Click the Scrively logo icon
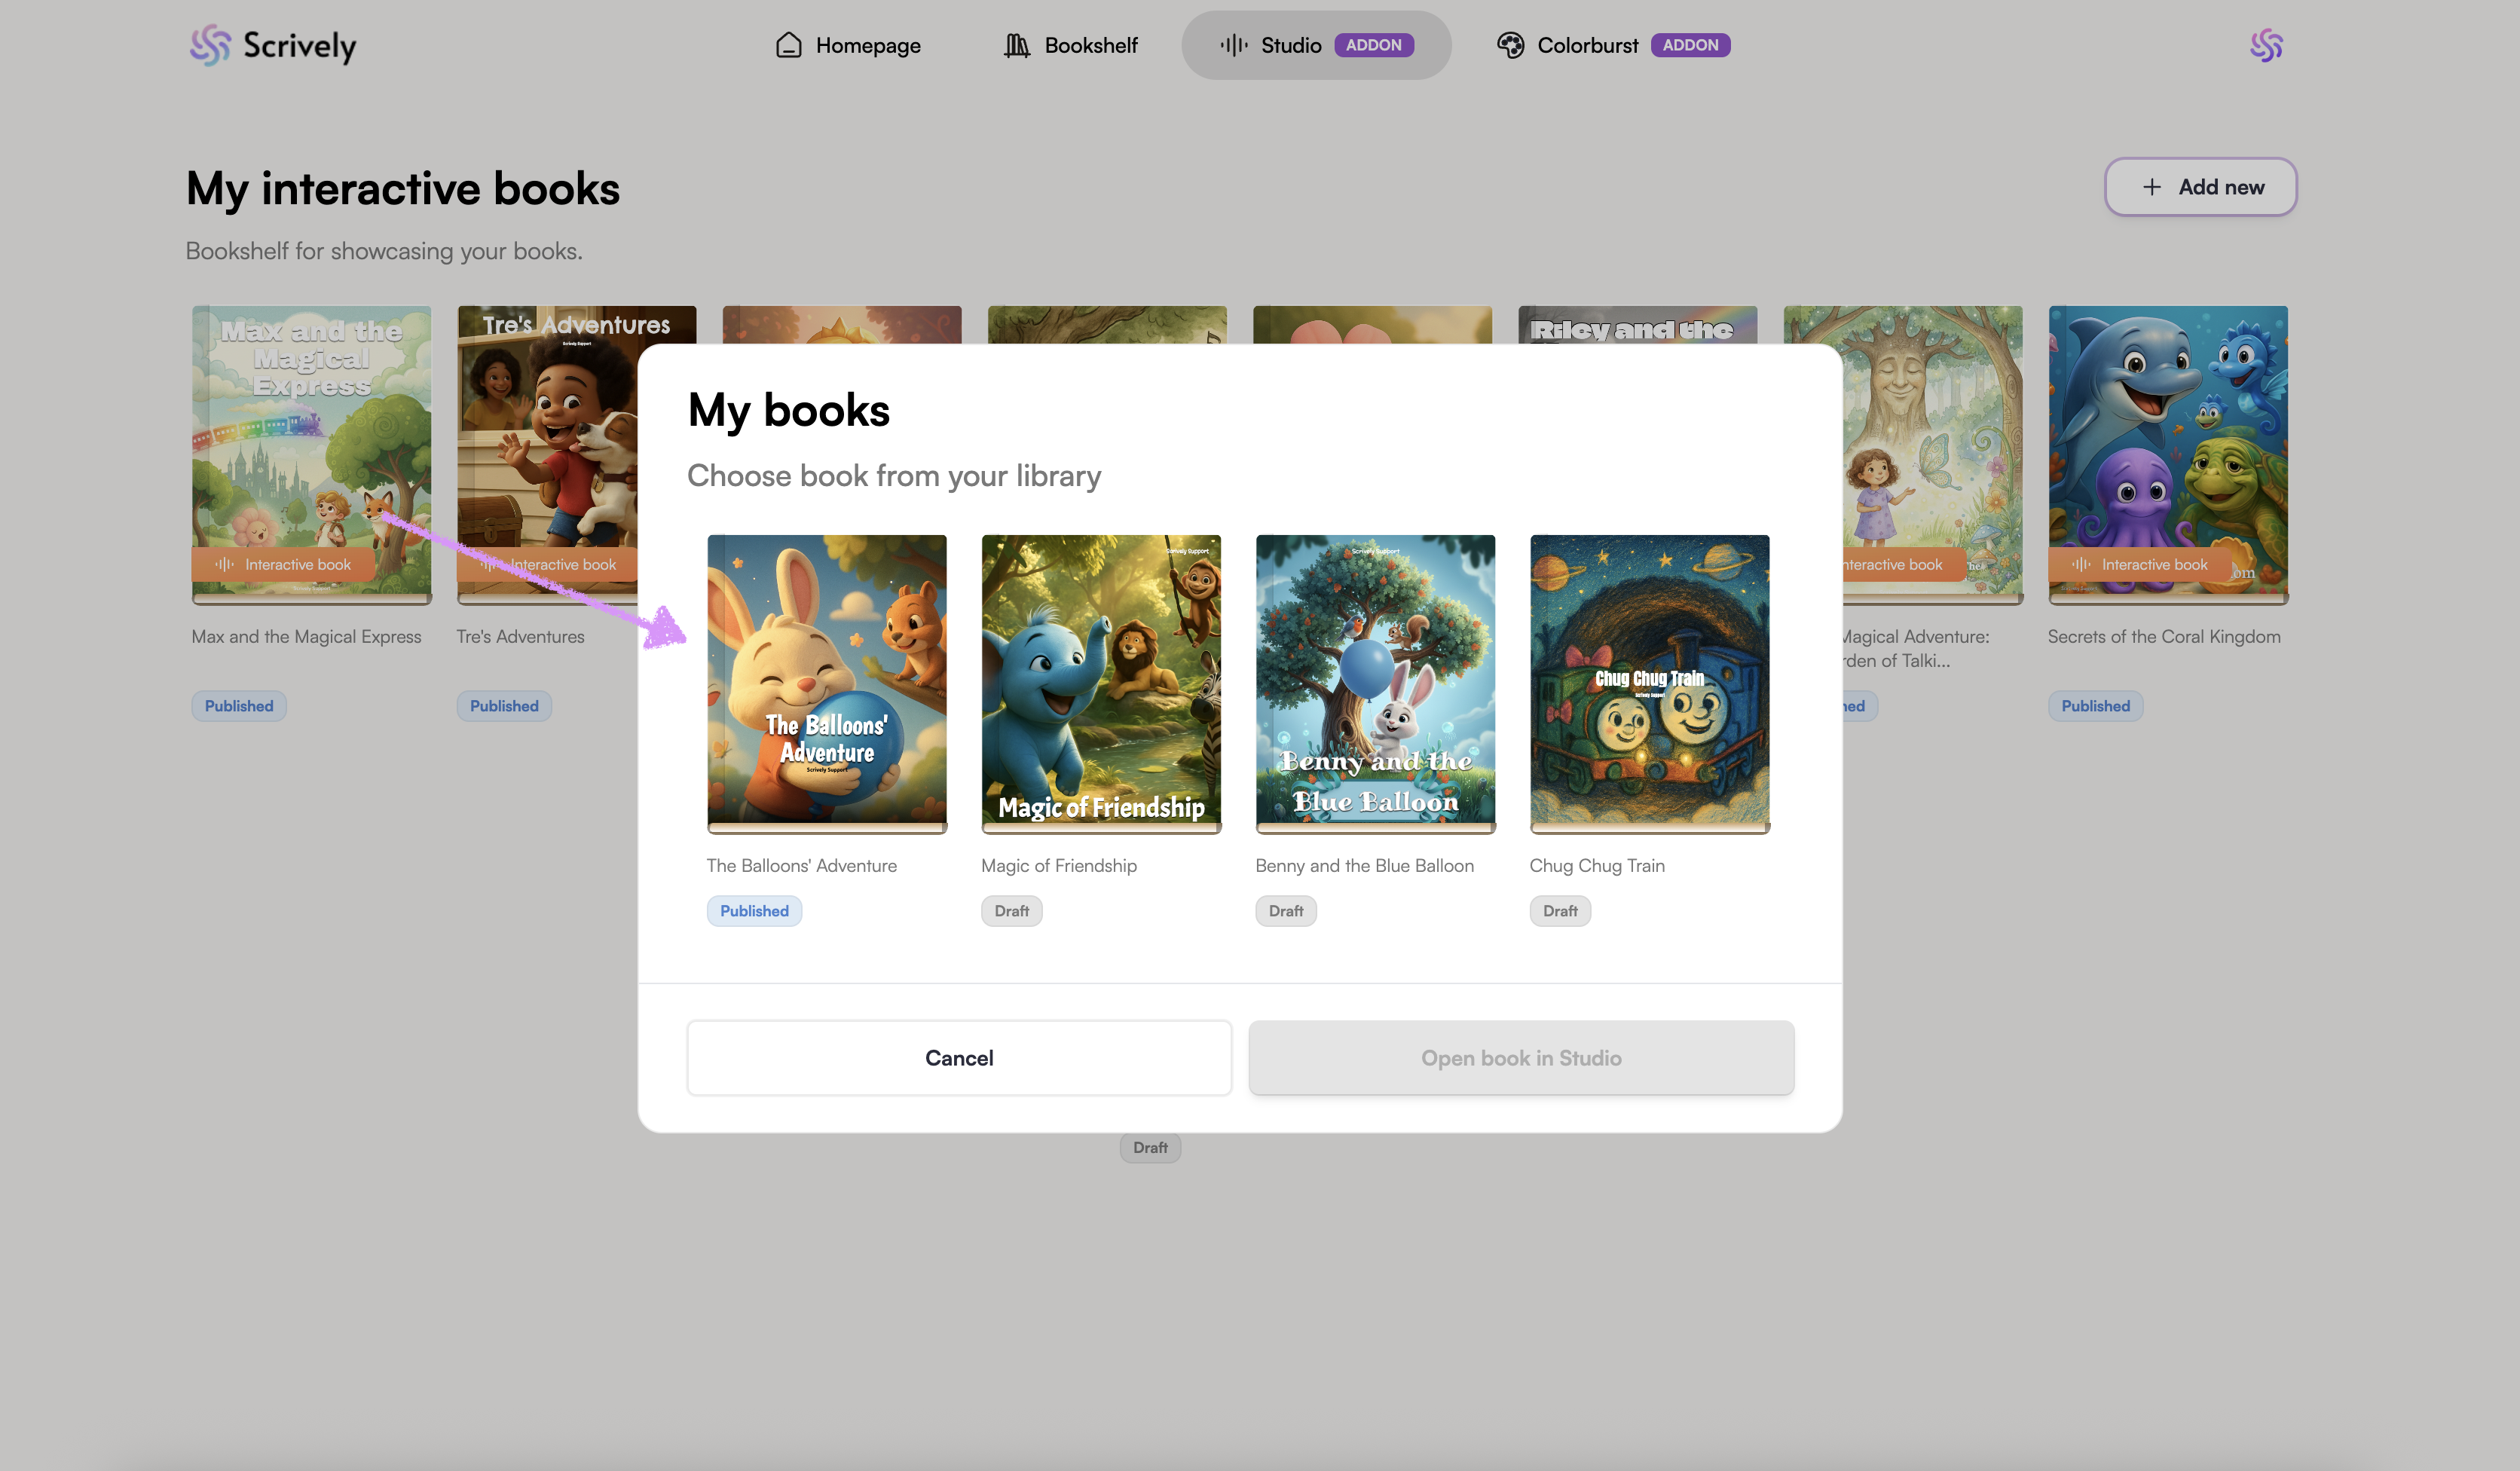The height and width of the screenshot is (1471, 2520). click(210, 45)
